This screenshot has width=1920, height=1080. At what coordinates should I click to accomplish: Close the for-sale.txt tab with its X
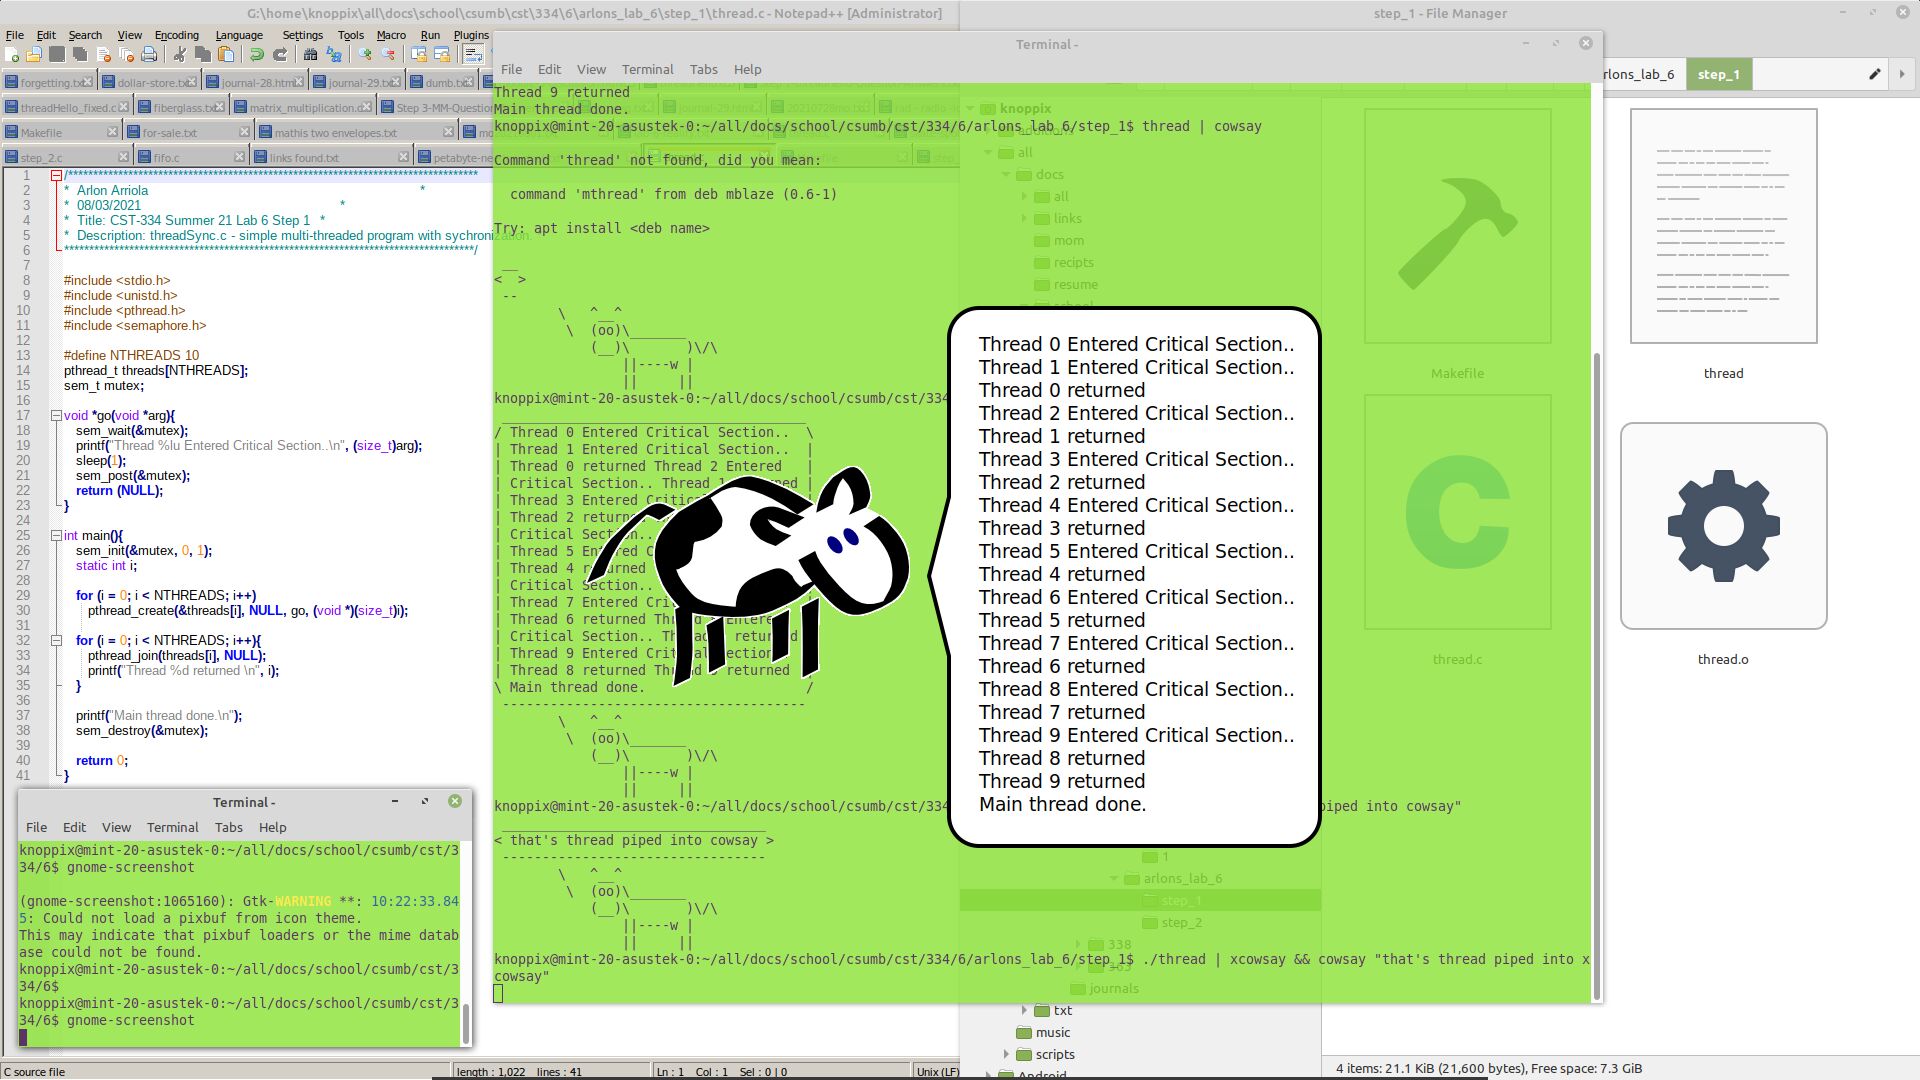[x=244, y=132]
